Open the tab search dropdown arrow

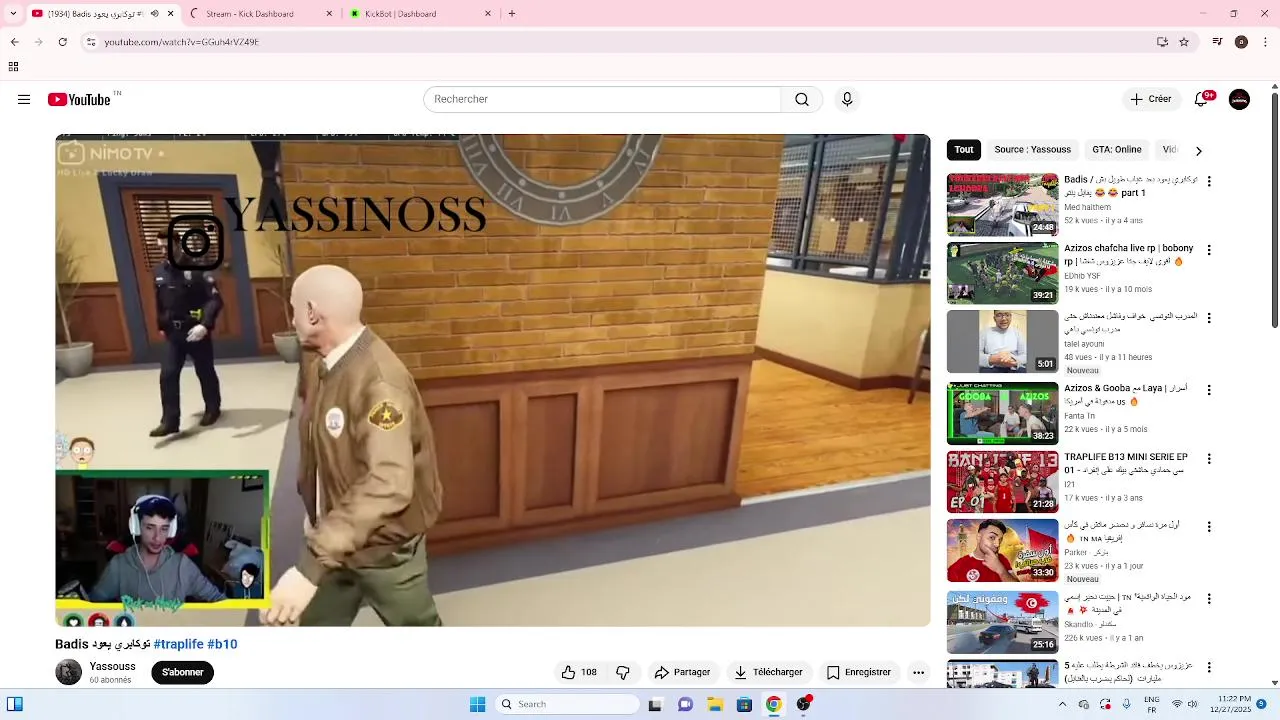coord(13,14)
